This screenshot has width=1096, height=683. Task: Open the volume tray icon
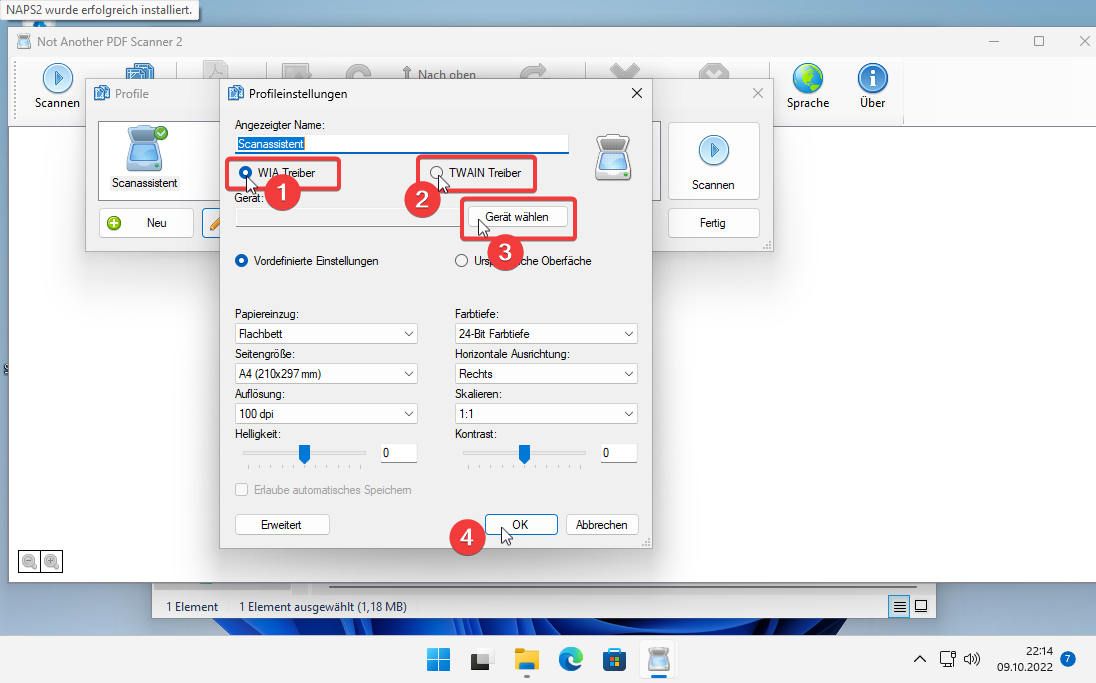click(x=972, y=659)
